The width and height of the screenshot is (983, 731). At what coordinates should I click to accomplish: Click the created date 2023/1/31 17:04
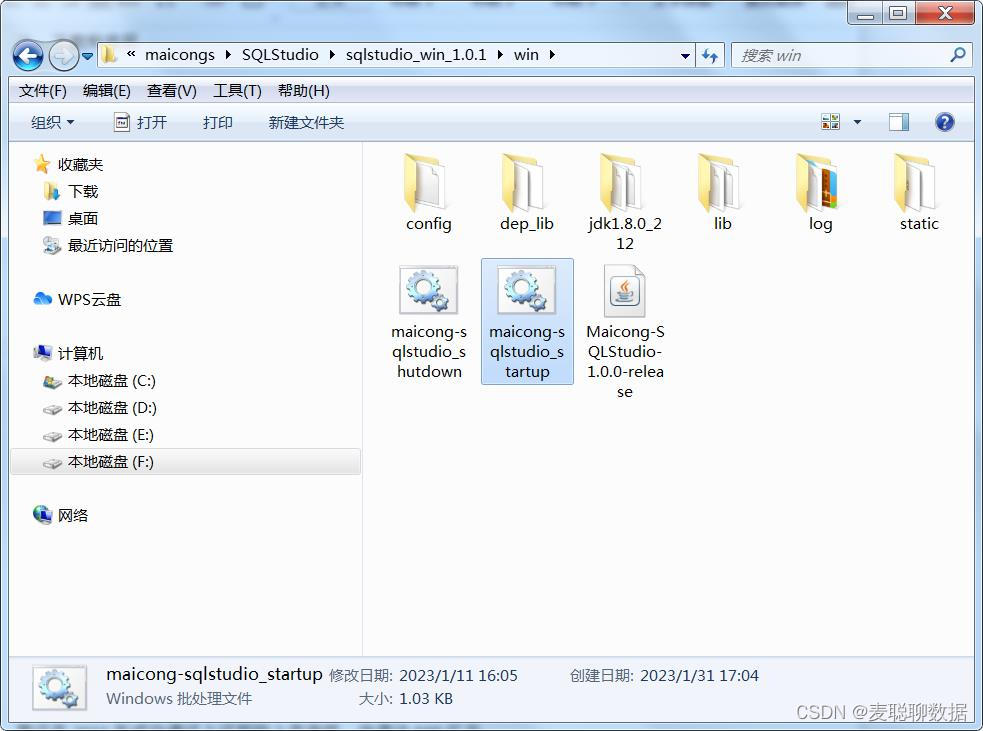coord(699,675)
